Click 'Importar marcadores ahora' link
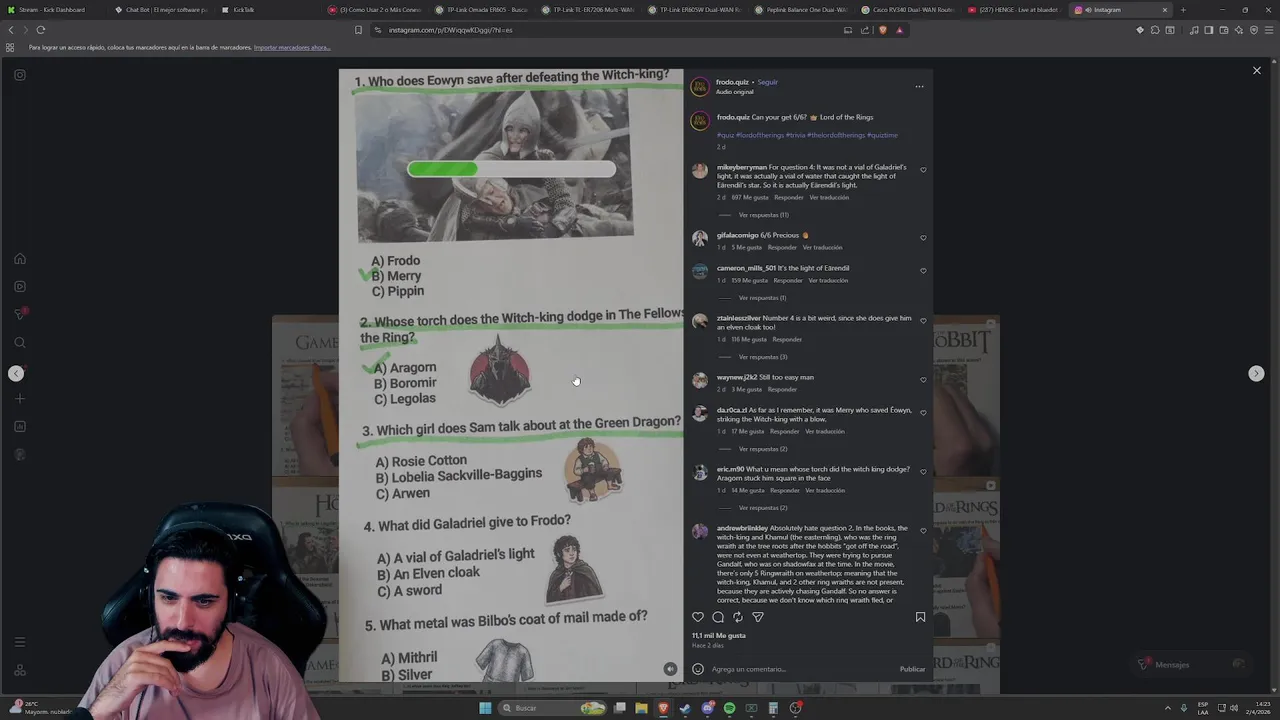Screen dimensions: 1280x720 tap(292, 47)
